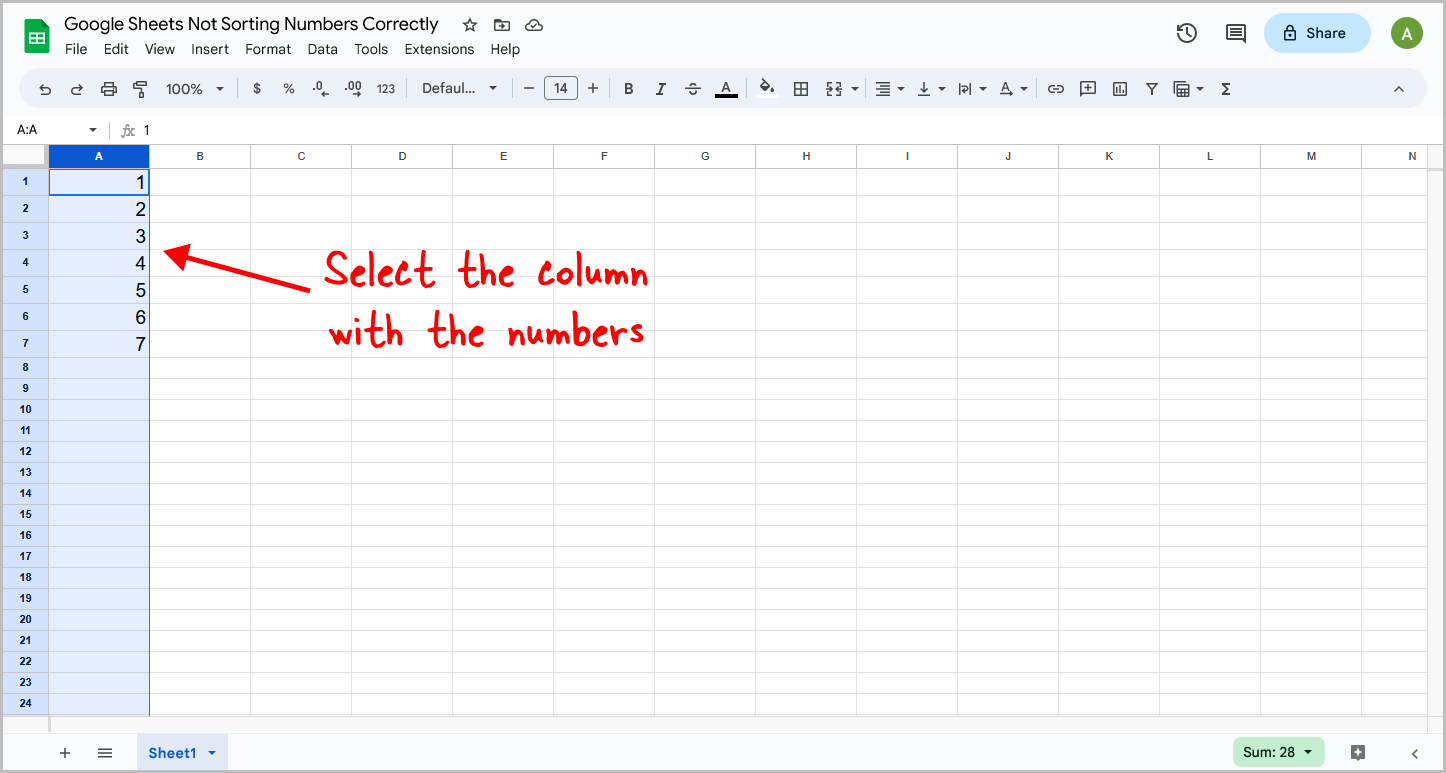
Task: Click the font size field 14
Action: pos(561,89)
